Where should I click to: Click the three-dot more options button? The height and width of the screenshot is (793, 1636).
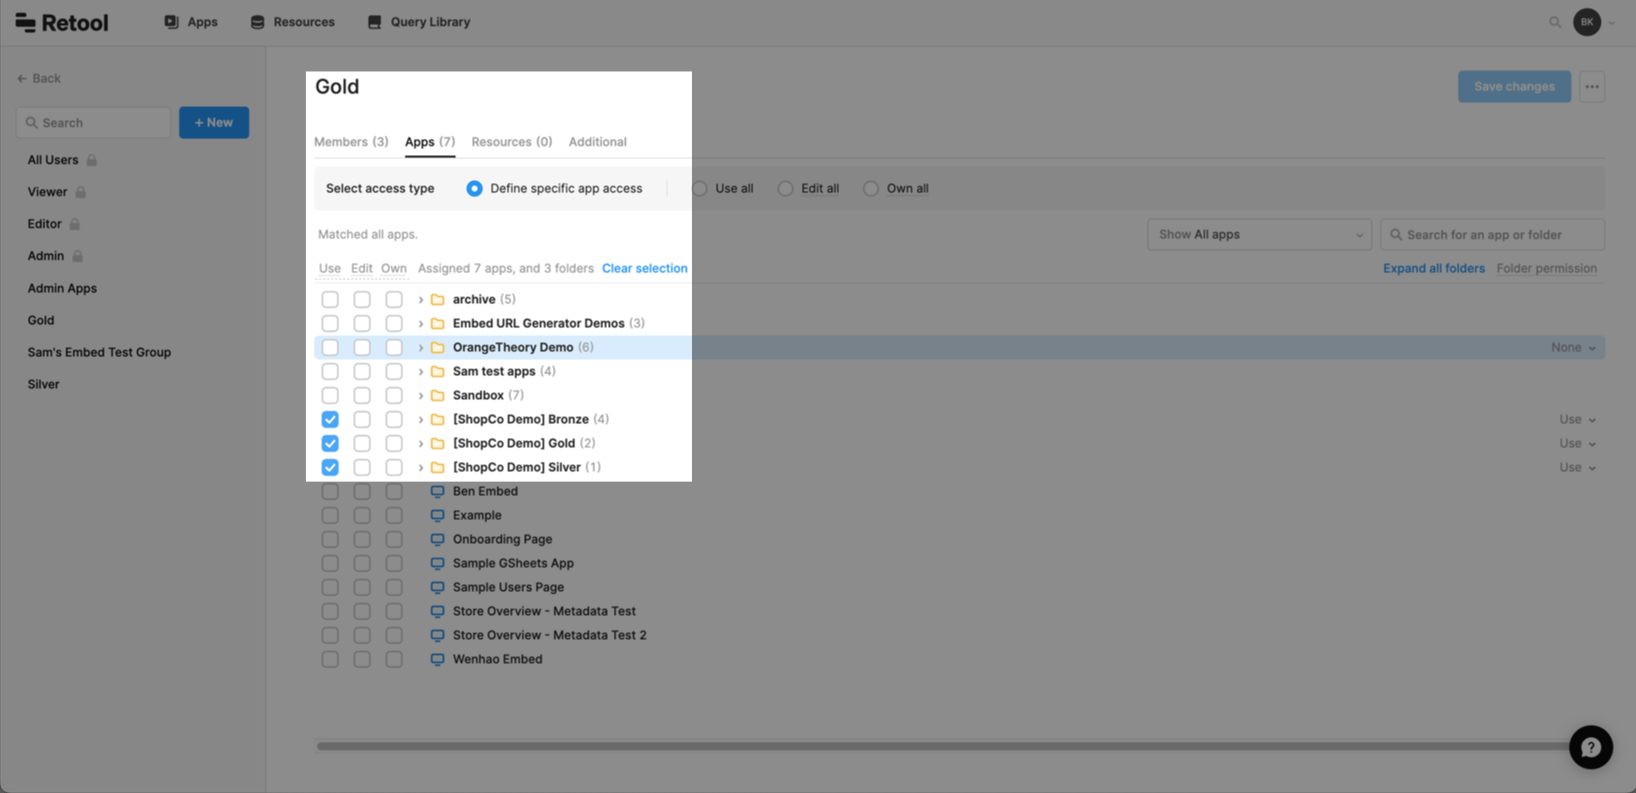click(x=1592, y=87)
